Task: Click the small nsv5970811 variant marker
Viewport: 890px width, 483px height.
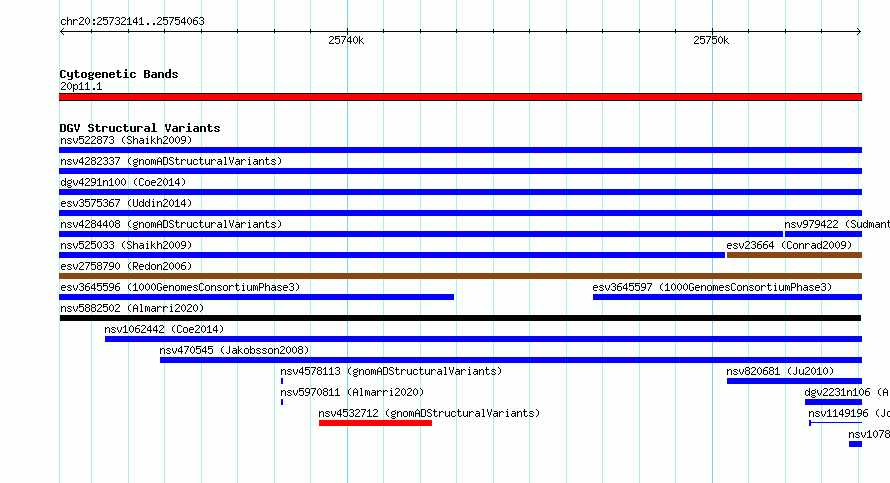Action: (282, 402)
